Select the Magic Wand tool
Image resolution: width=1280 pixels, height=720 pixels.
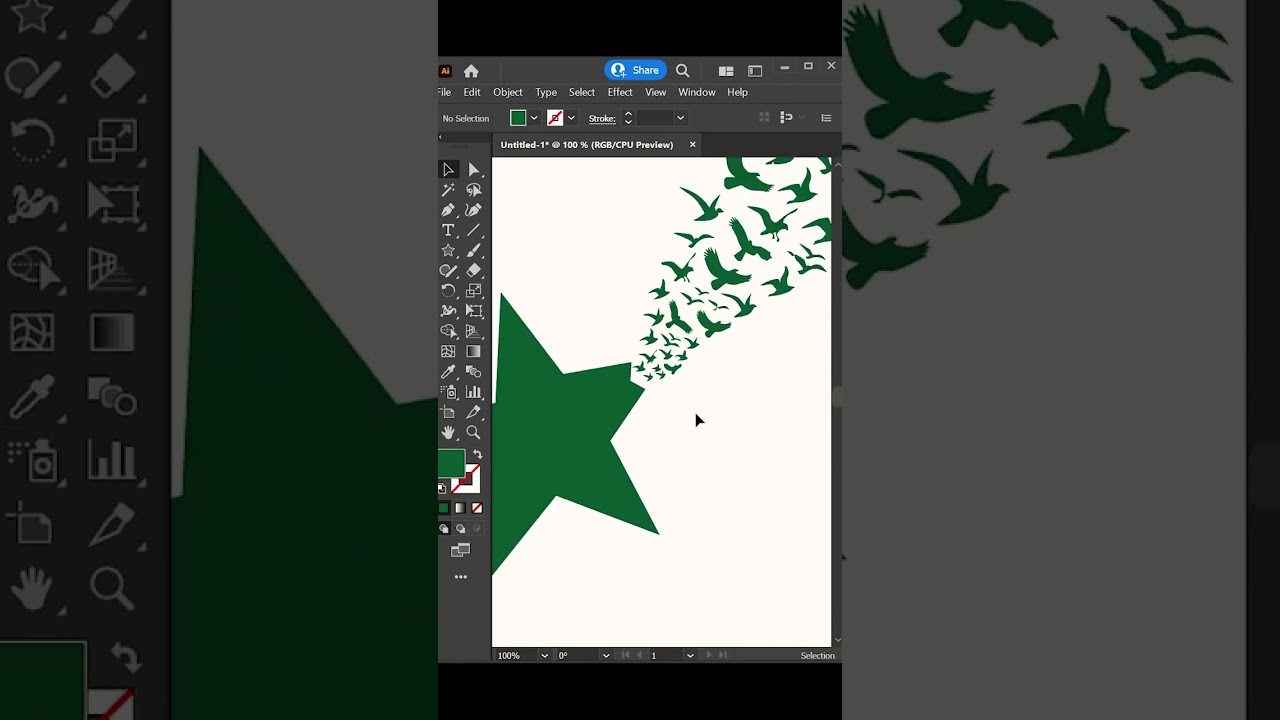pos(449,190)
